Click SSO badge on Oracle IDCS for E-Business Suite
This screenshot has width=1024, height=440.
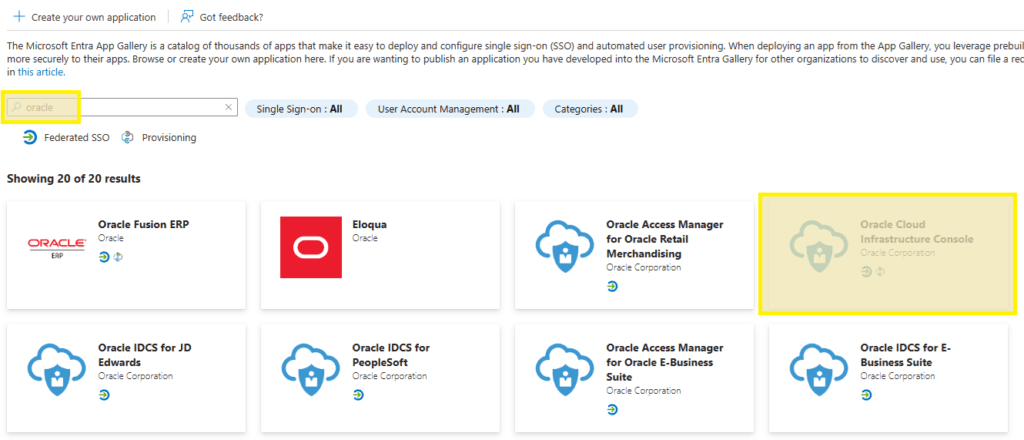pyautogui.click(x=866, y=394)
